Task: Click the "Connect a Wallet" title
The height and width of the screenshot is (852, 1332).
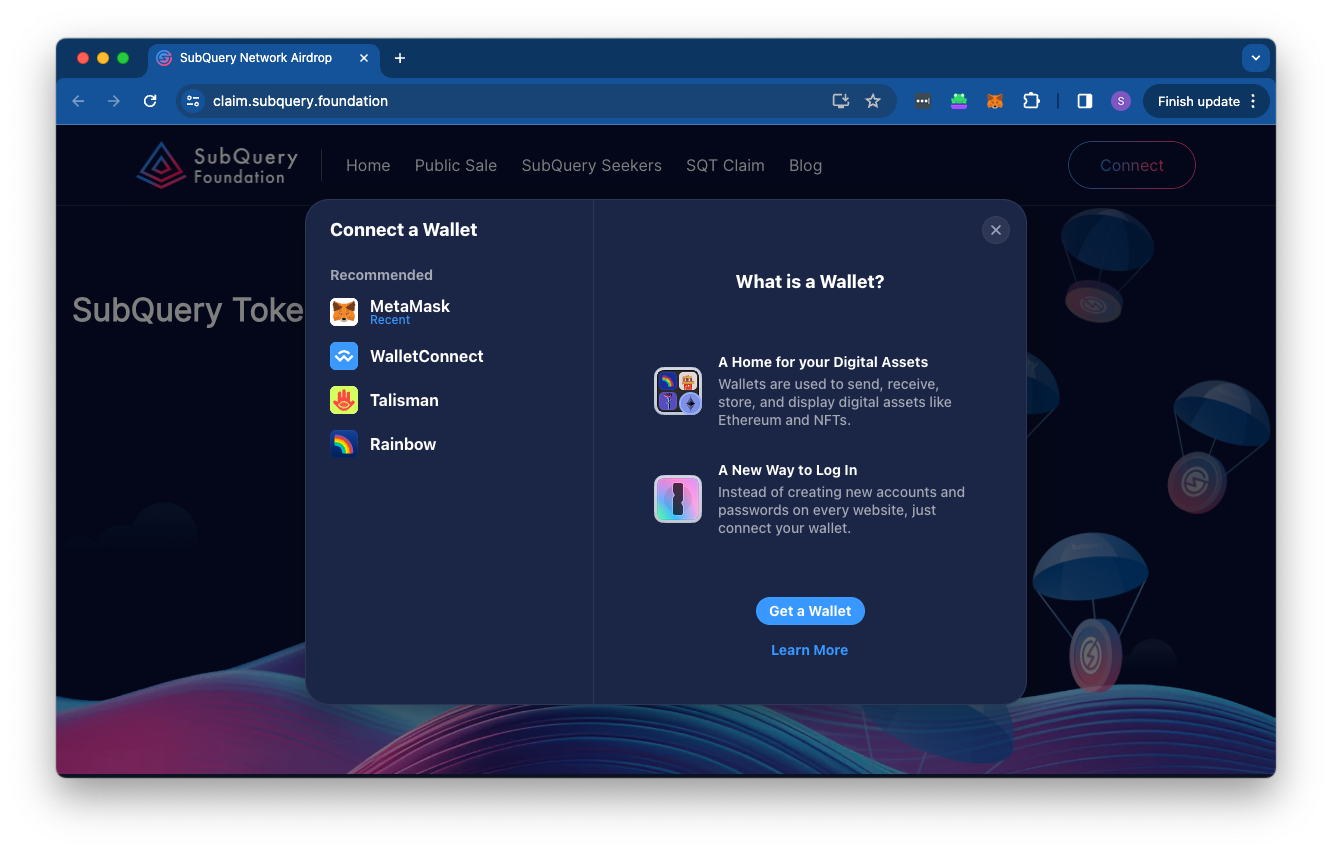Action: pos(404,230)
